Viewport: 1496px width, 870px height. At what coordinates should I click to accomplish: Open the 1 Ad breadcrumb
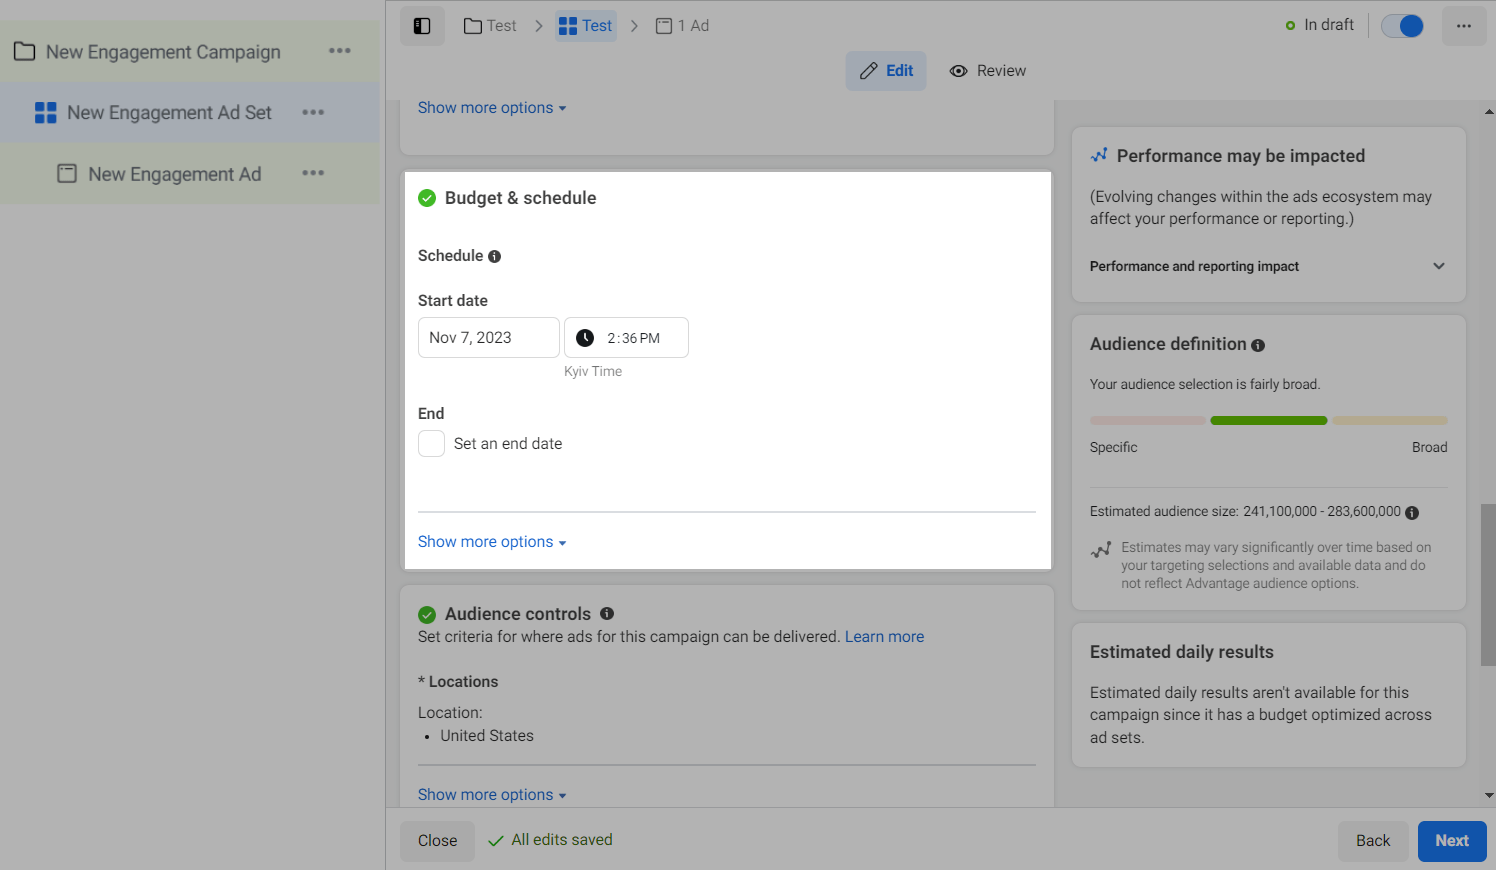click(x=682, y=26)
